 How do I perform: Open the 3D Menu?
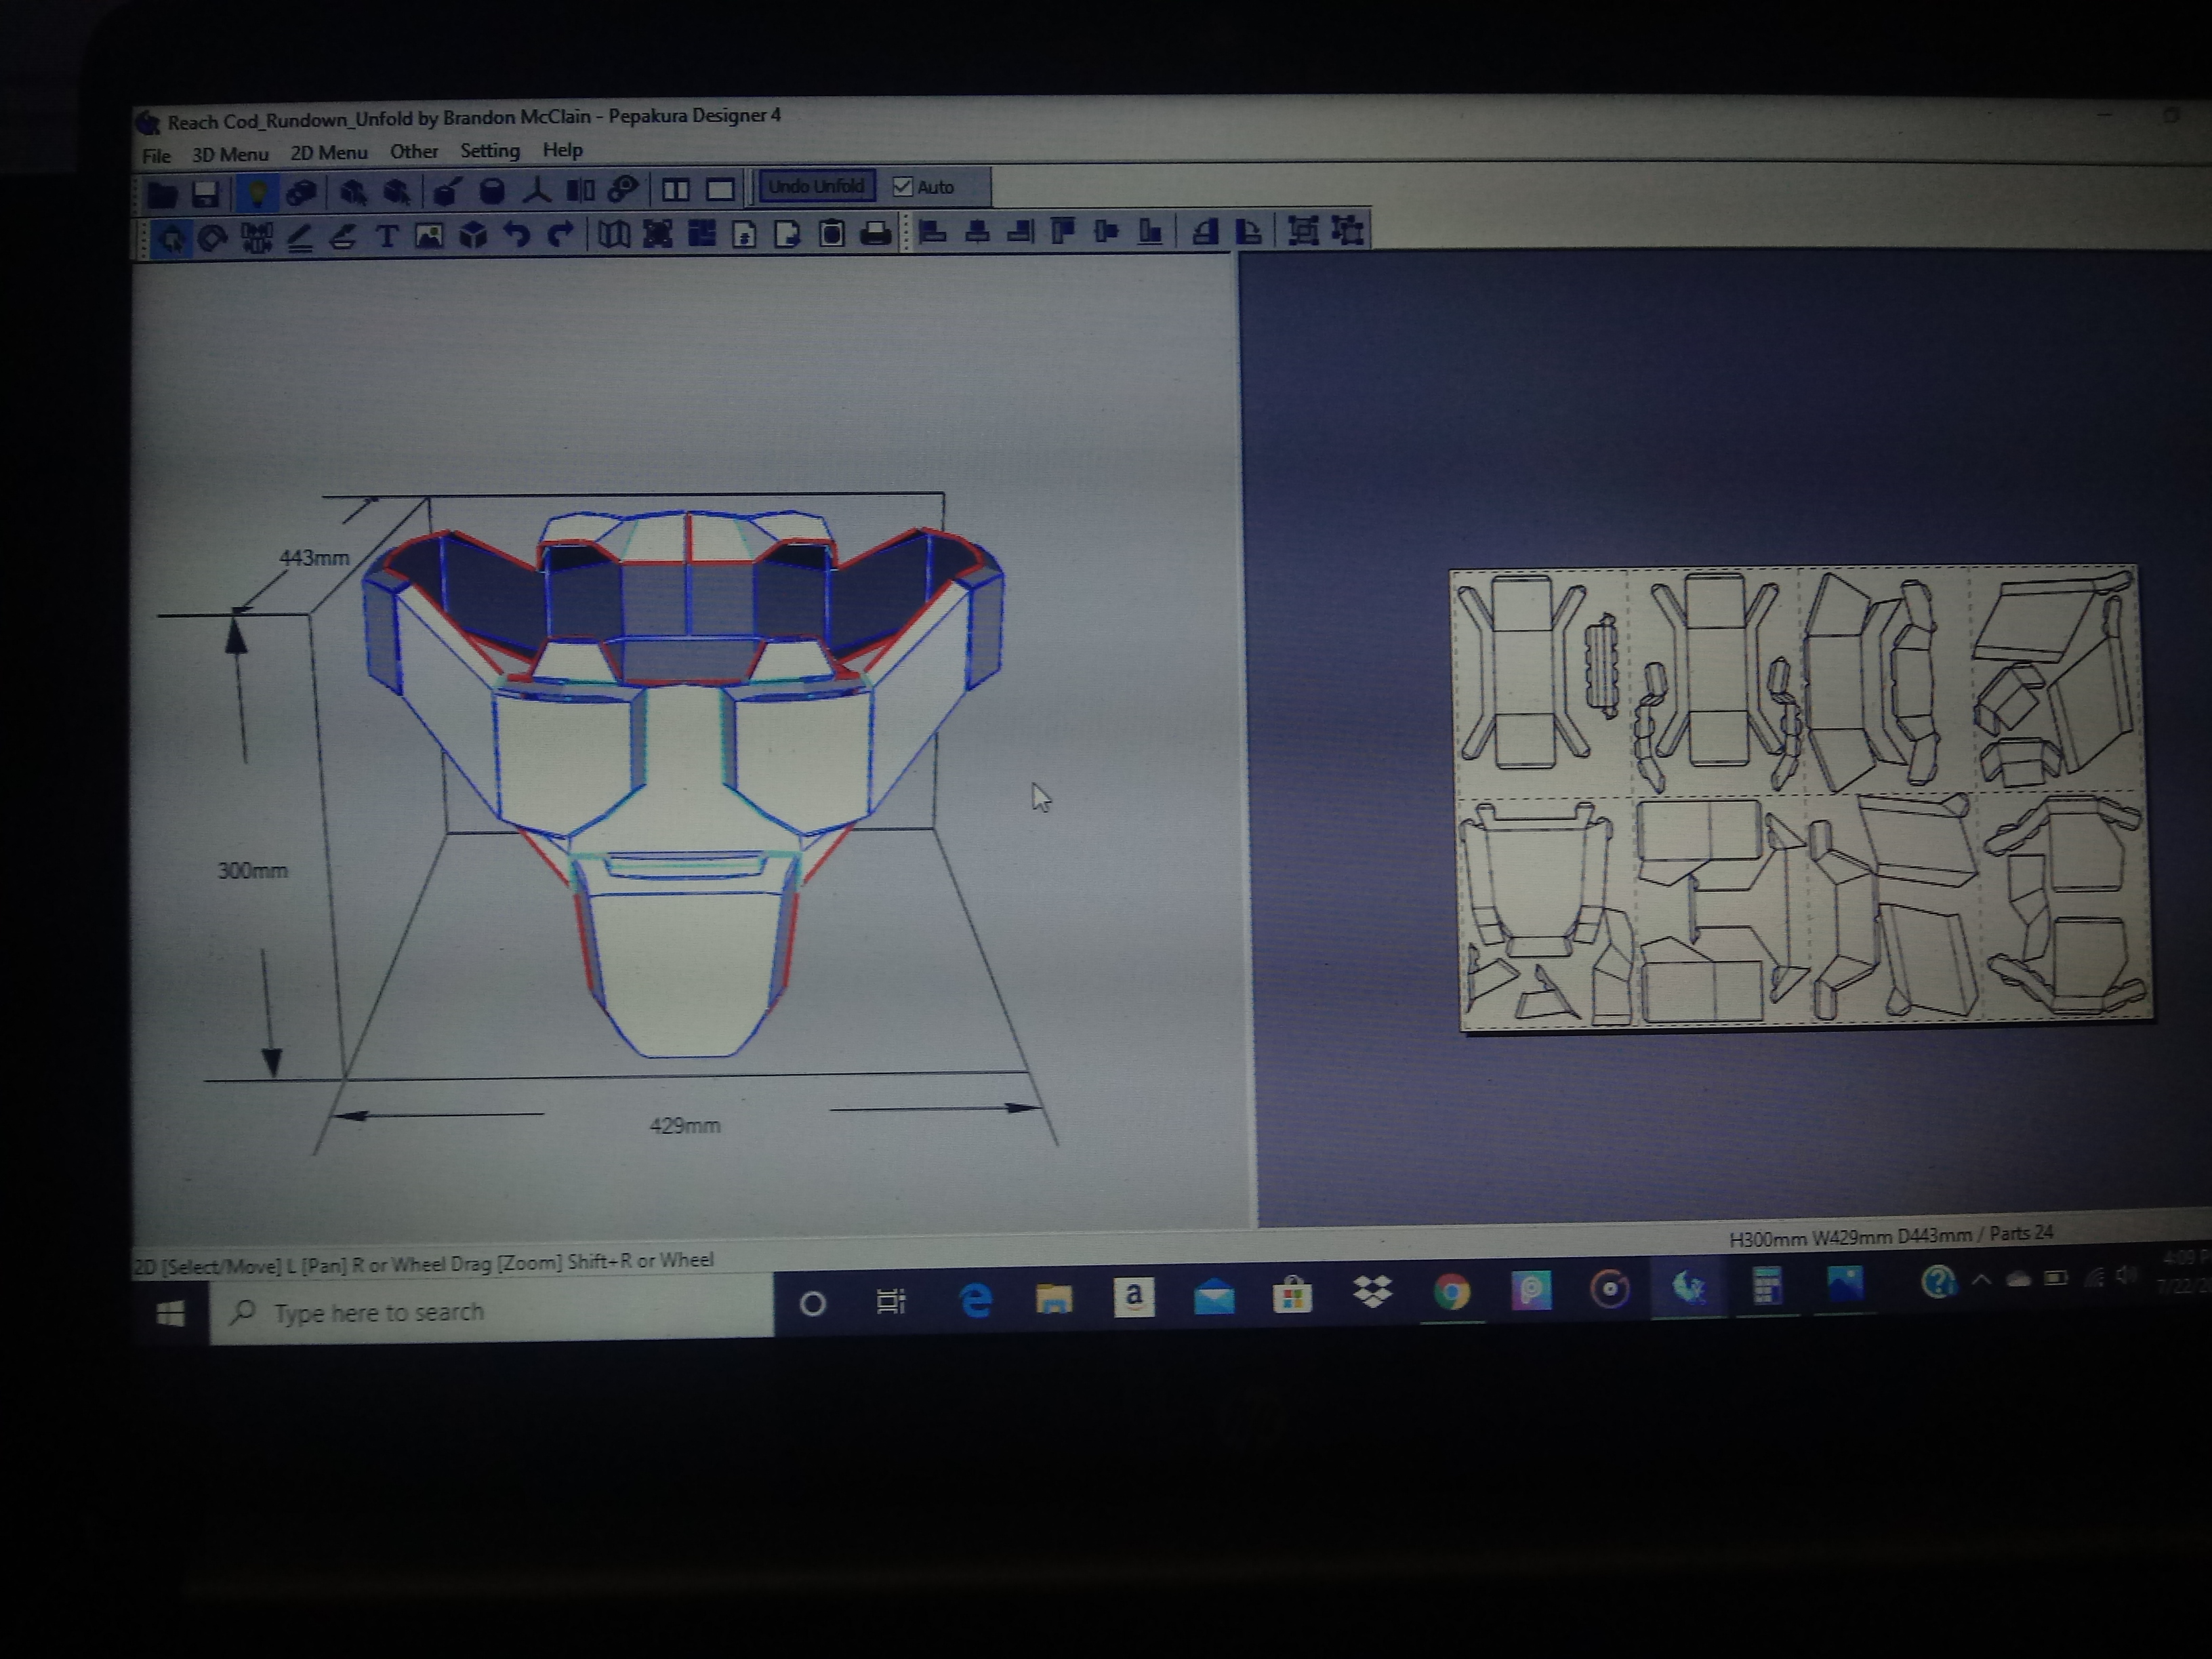(x=230, y=155)
